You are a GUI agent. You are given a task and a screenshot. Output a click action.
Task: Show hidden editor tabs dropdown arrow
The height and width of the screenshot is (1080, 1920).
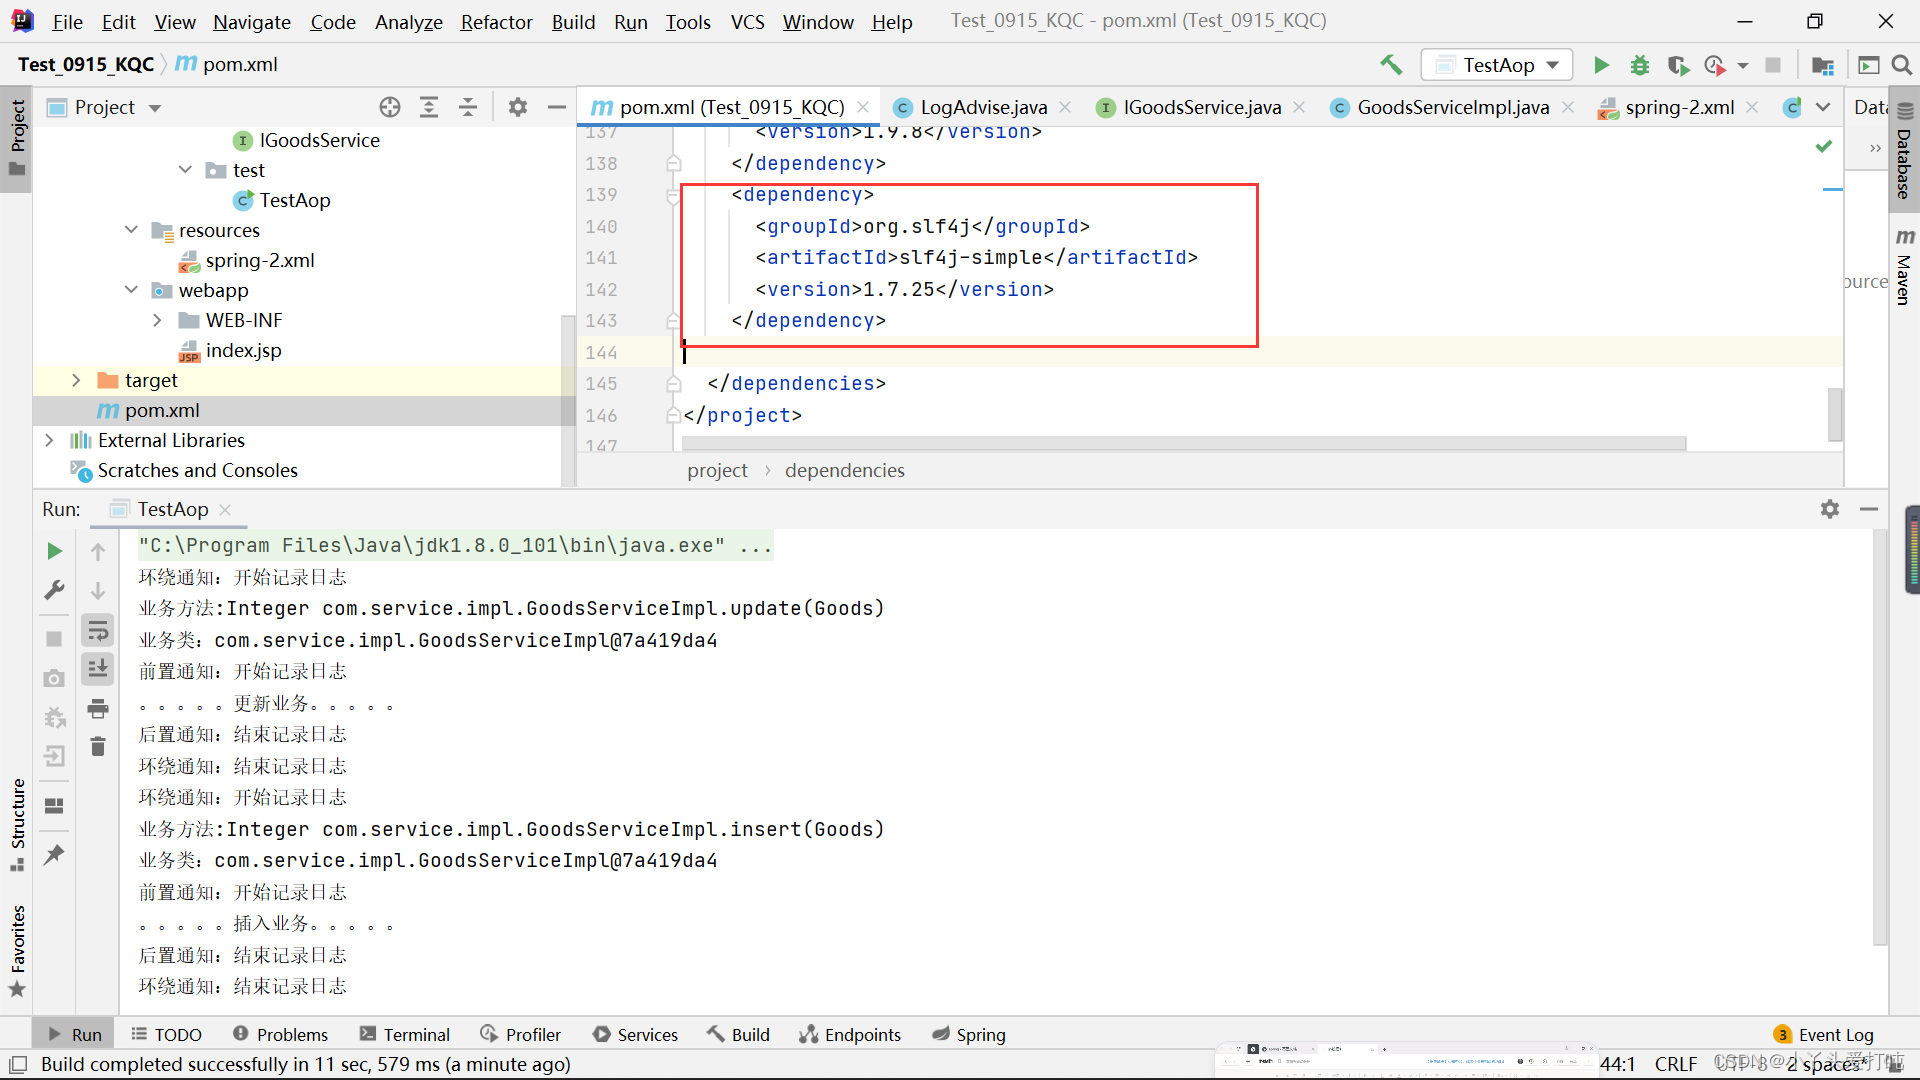point(1823,107)
